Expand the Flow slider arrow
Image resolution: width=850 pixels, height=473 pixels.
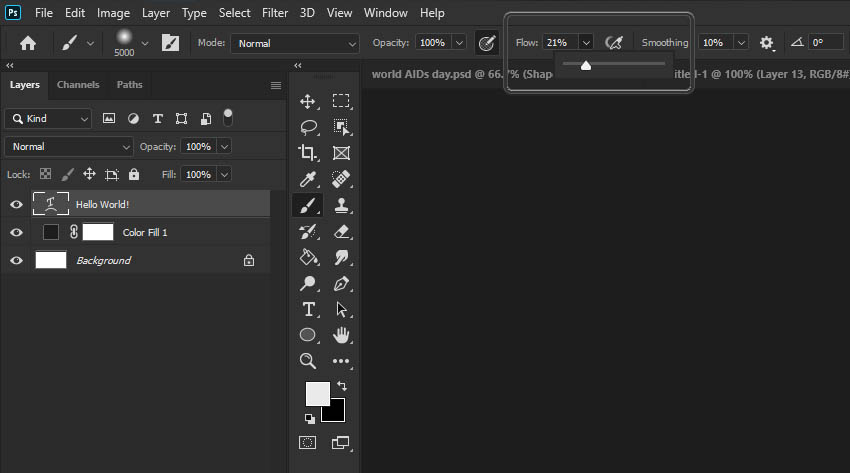(x=586, y=43)
